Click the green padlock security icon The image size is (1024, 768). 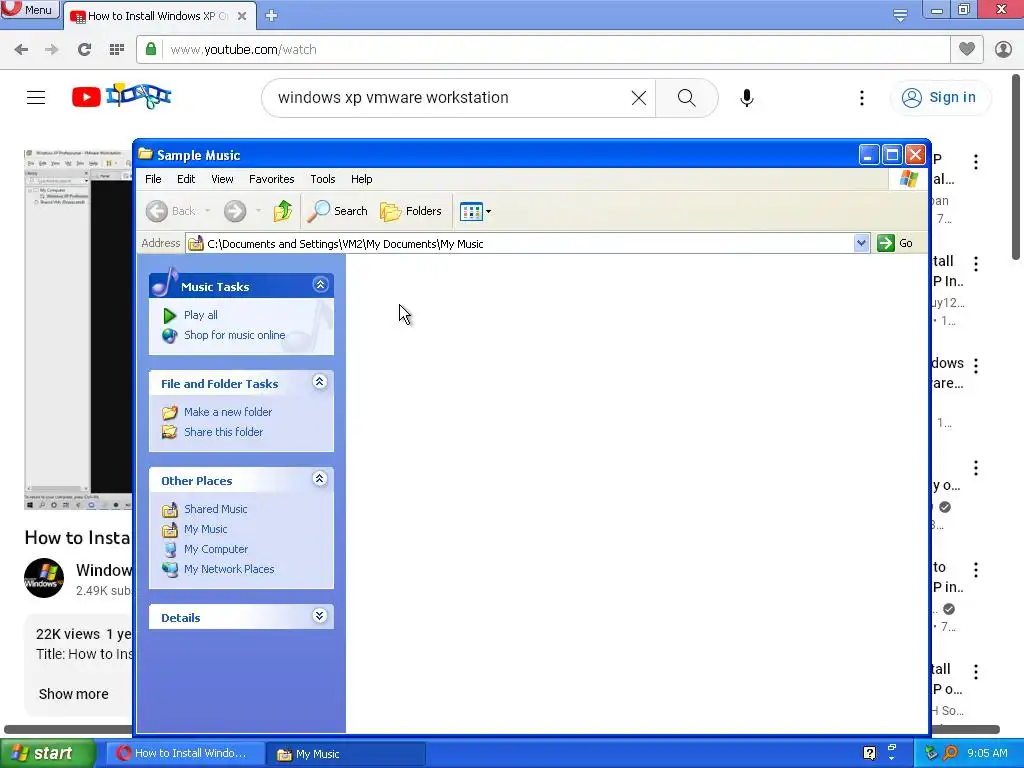(x=151, y=49)
